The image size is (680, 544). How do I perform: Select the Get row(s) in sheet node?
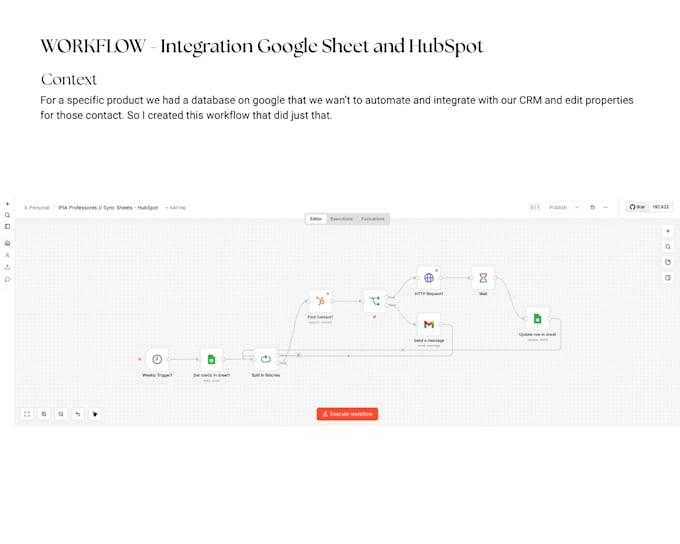pyautogui.click(x=211, y=359)
